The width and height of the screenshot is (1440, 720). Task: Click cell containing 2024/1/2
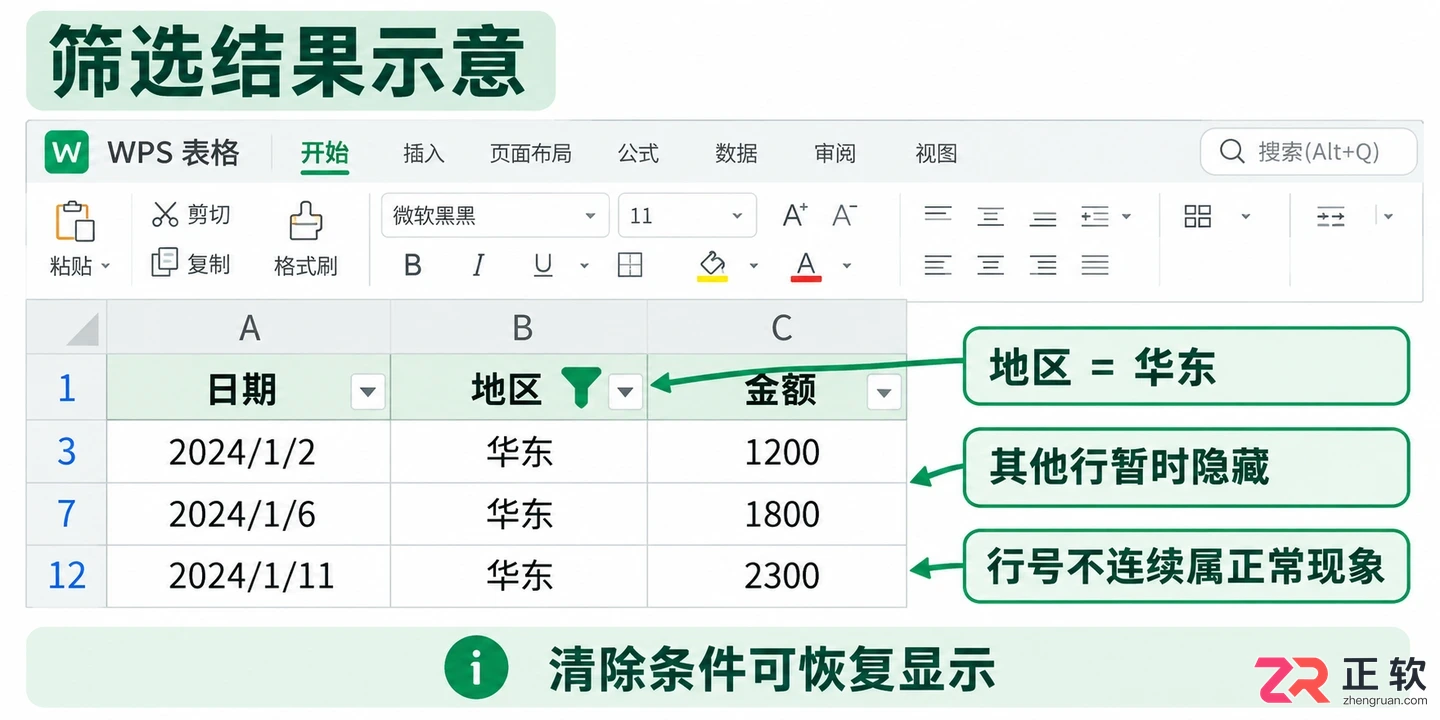pos(249,452)
